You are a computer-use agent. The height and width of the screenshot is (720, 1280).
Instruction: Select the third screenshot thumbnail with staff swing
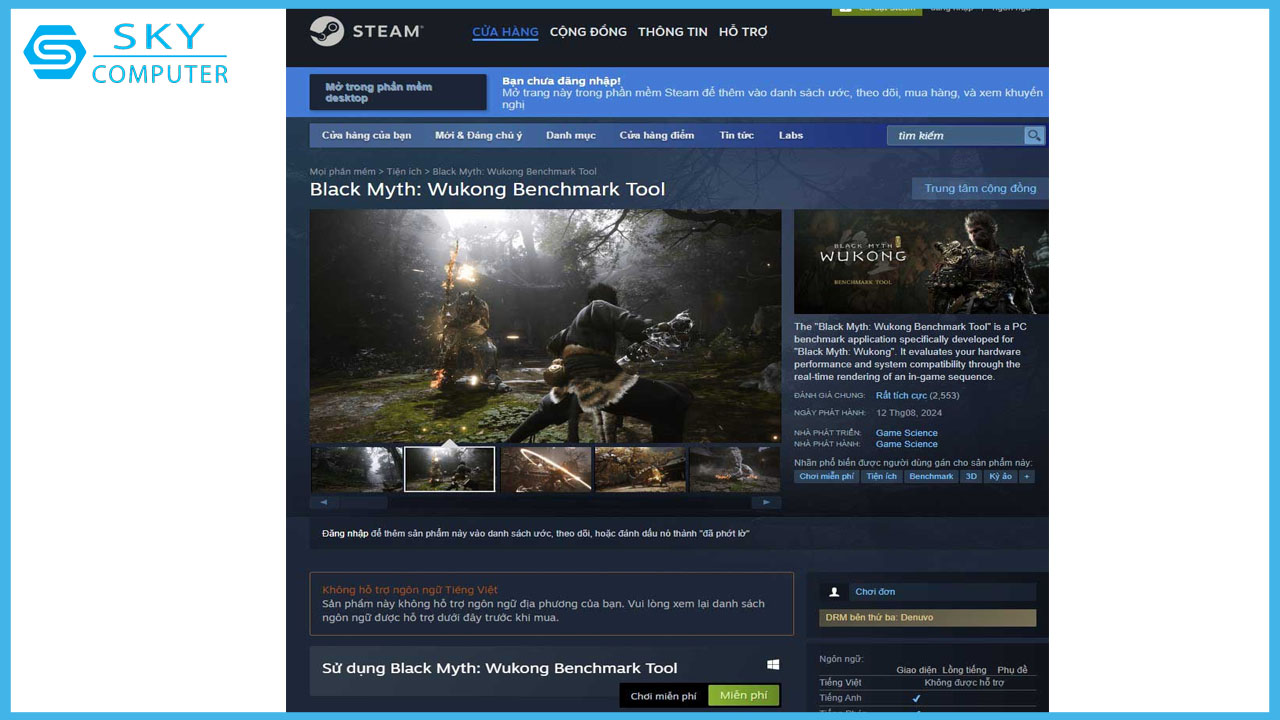point(546,469)
